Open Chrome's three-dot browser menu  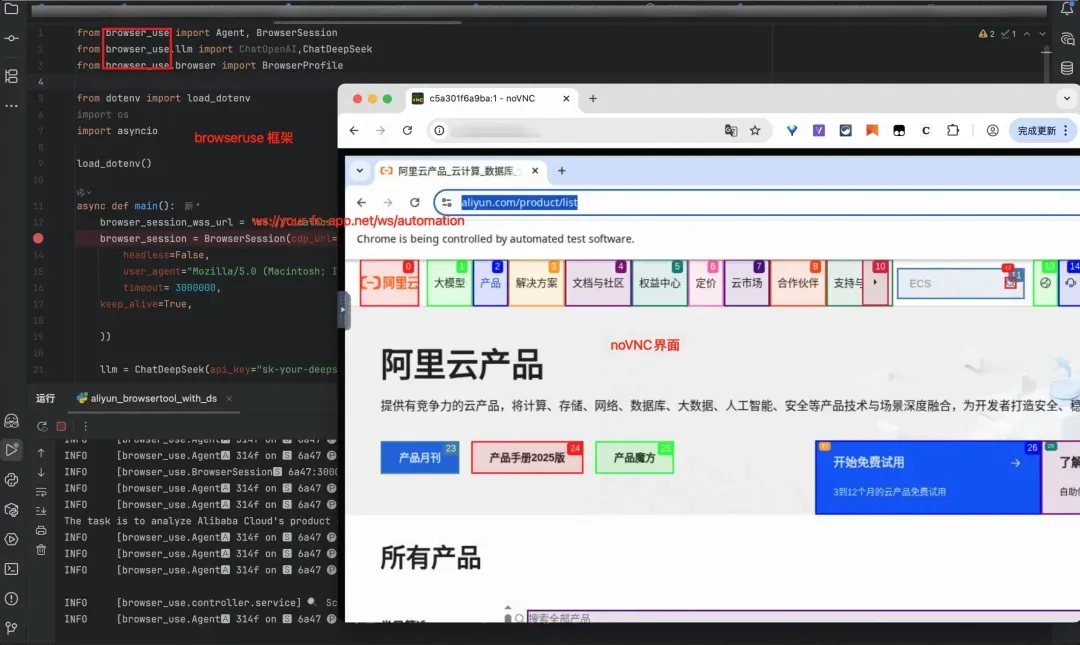pos(1066,131)
